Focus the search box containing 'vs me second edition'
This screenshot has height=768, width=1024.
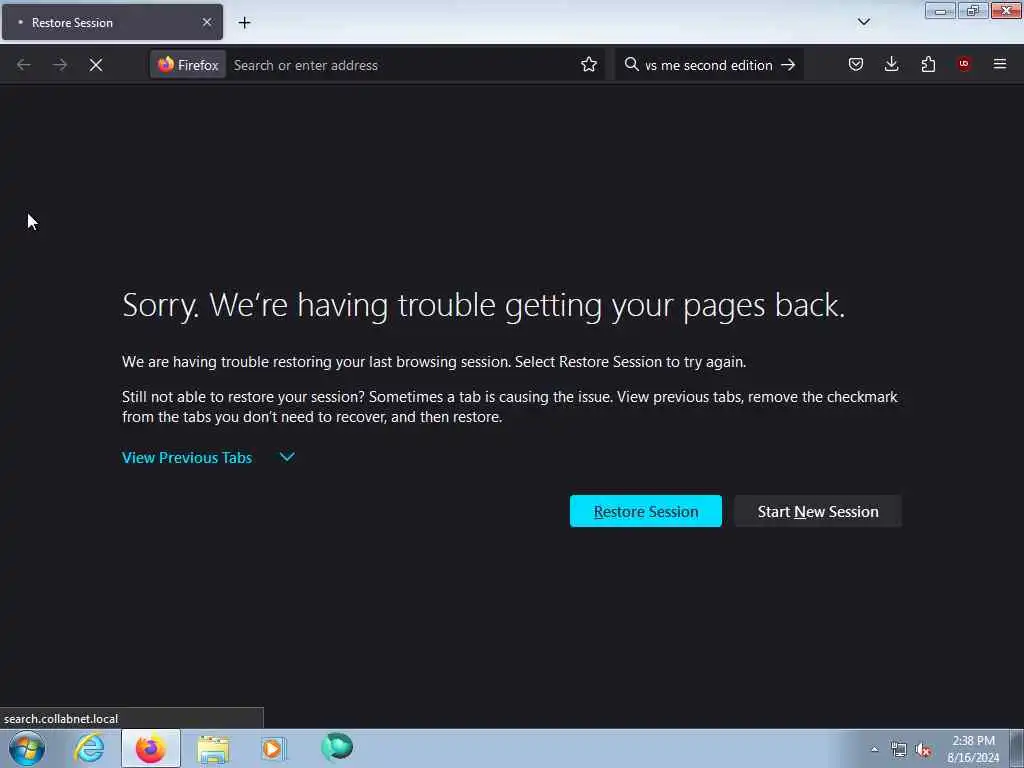click(x=709, y=65)
